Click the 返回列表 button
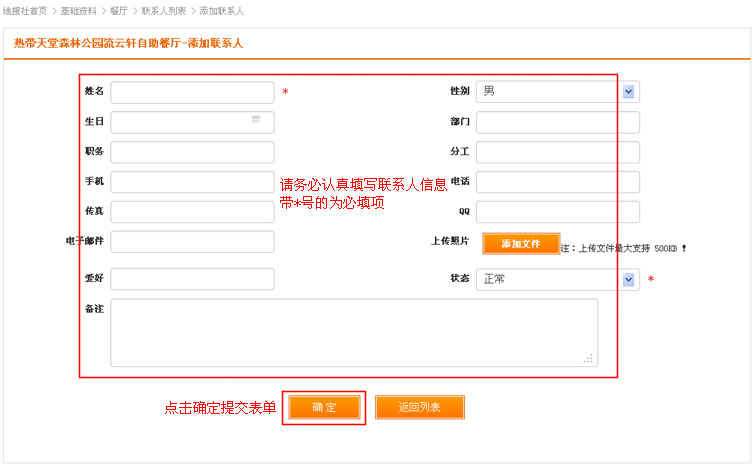This screenshot has height=473, width=755. click(x=419, y=407)
